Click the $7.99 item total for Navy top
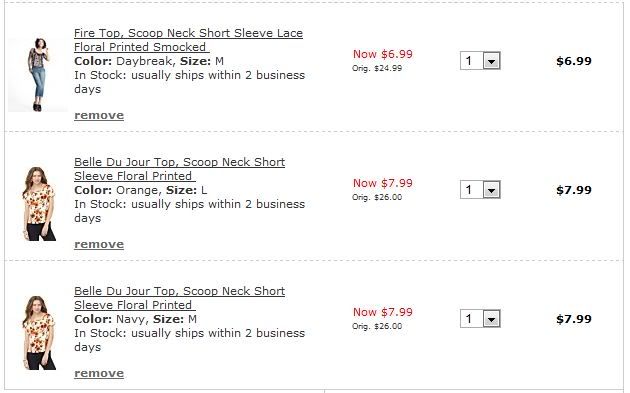This screenshot has height=393, width=630. click(x=574, y=319)
